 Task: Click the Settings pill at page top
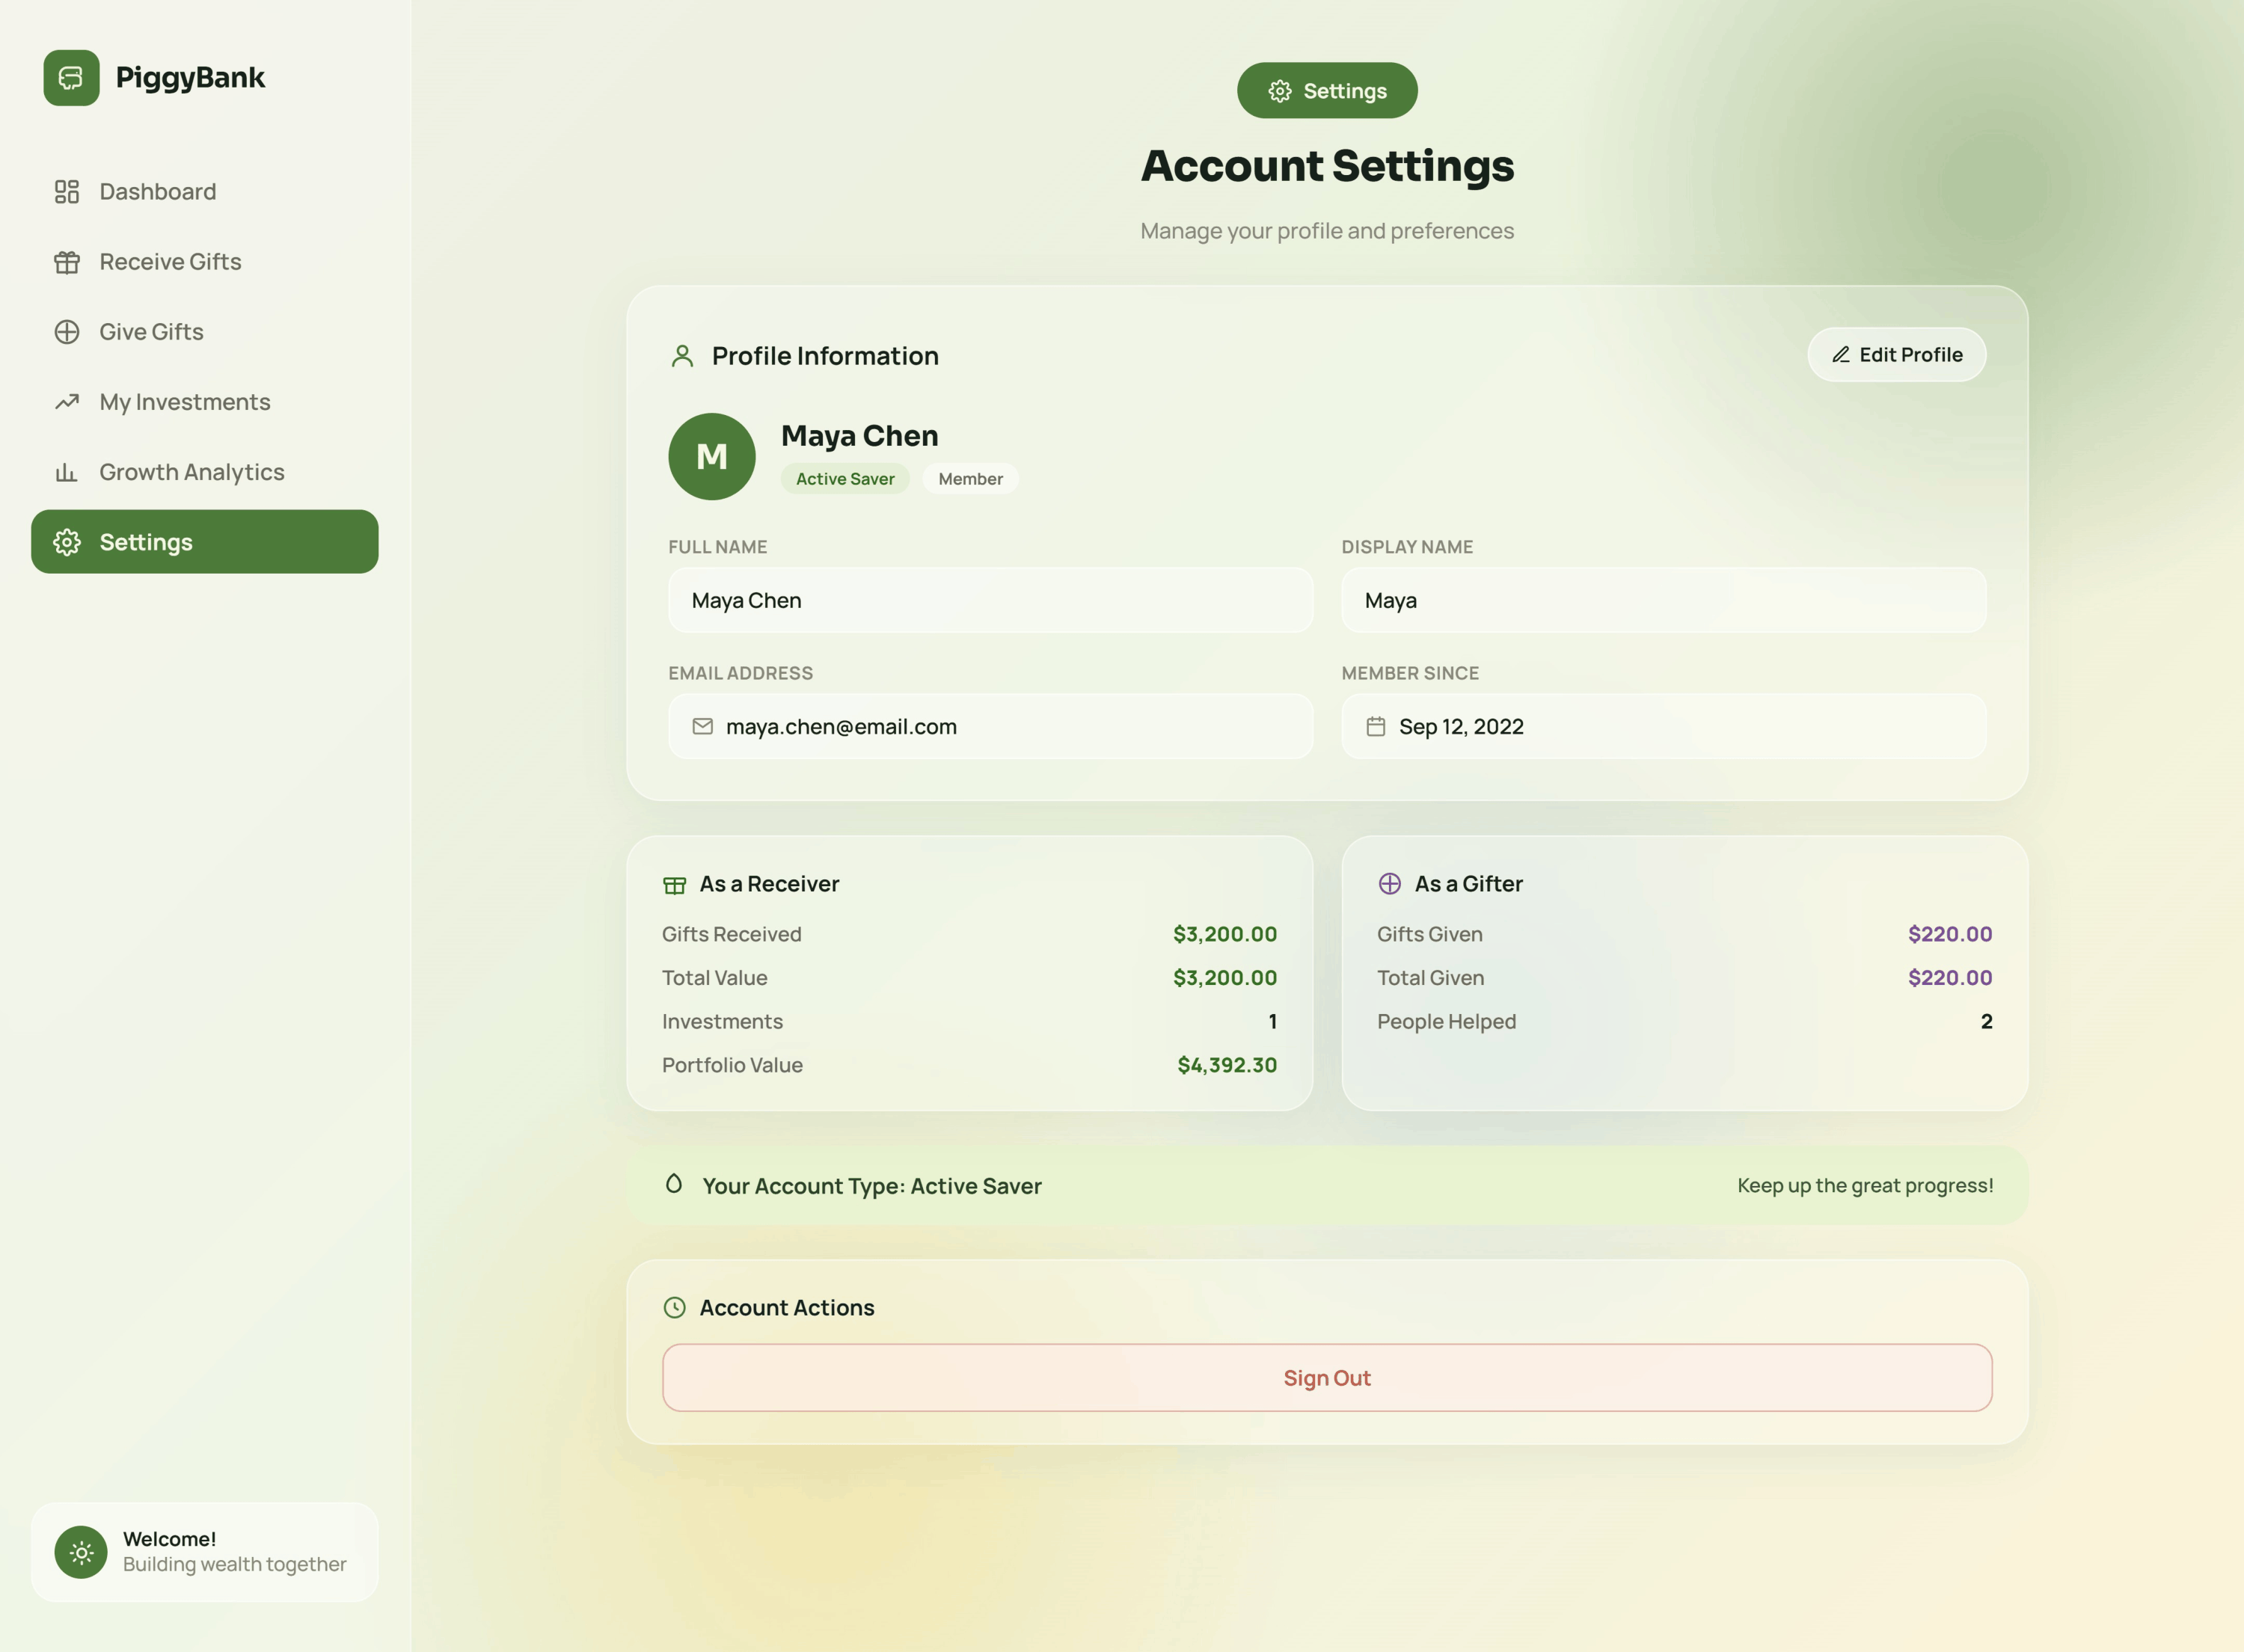click(1327, 91)
